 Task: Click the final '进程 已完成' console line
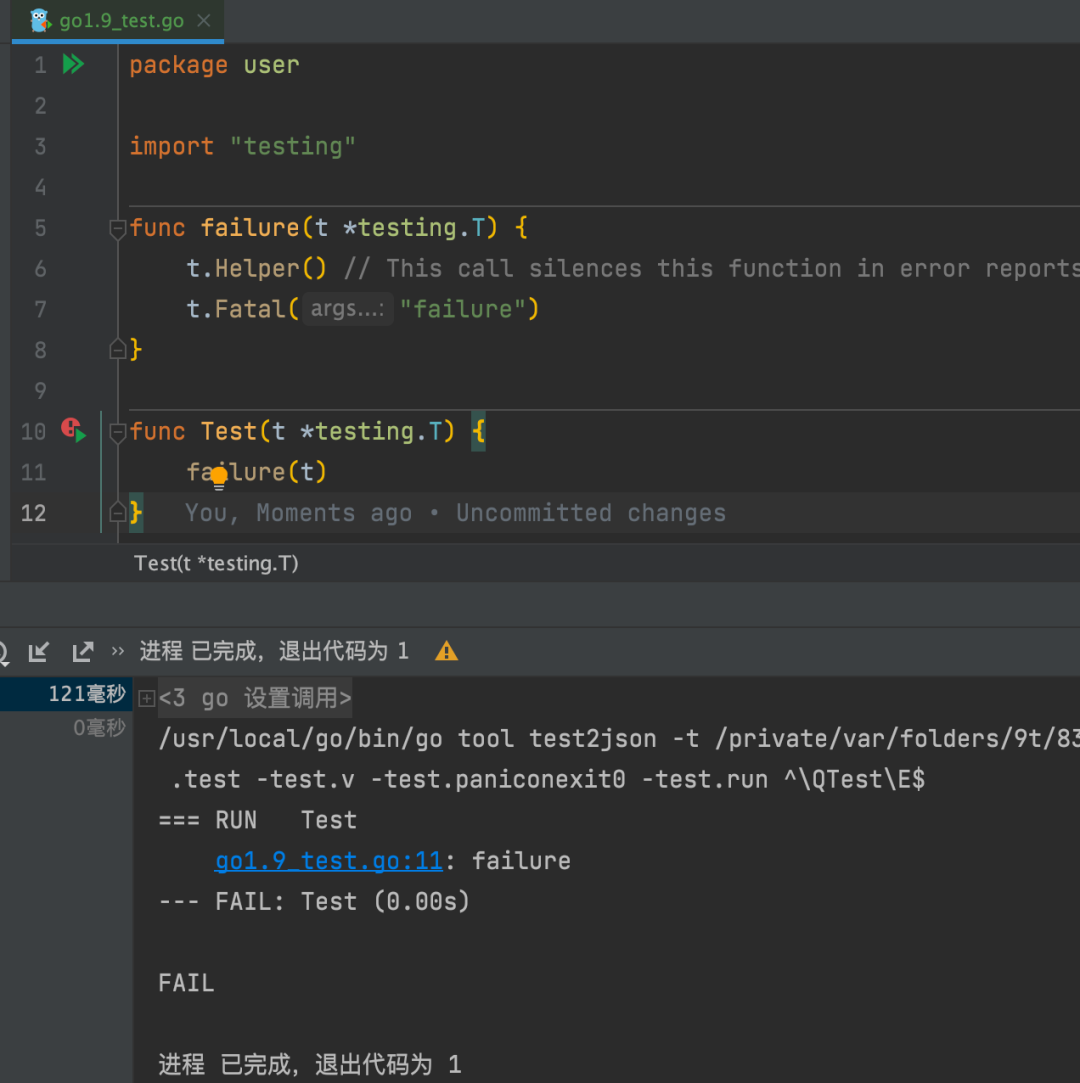tap(309, 1064)
